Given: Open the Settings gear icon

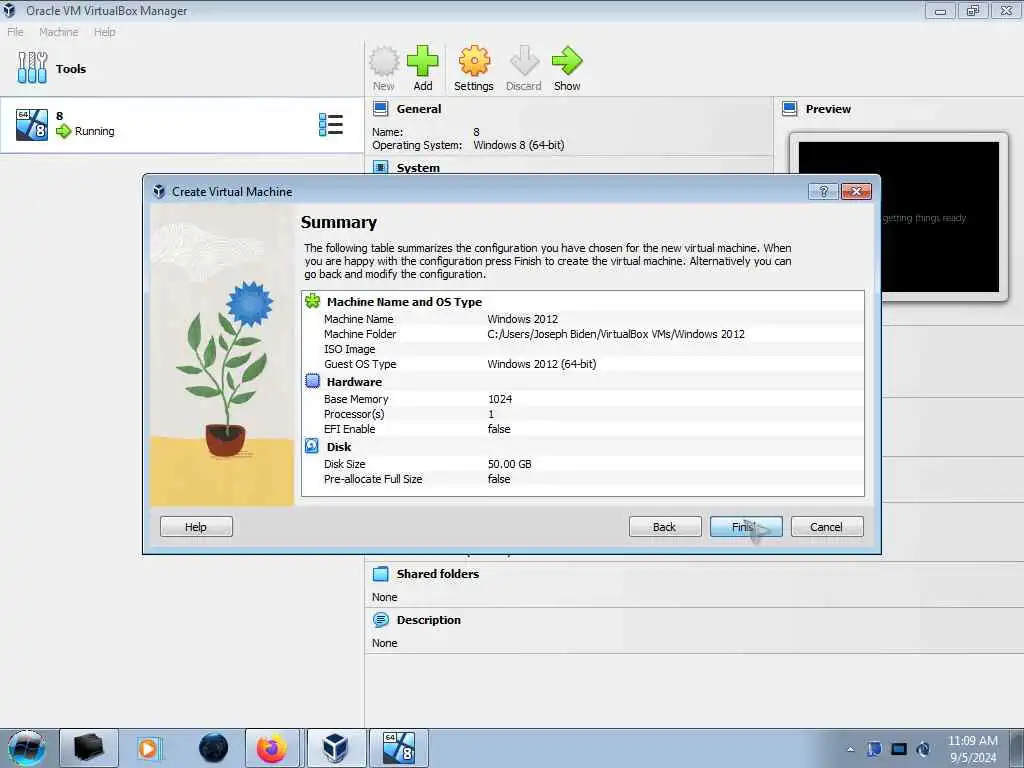Looking at the screenshot, I should 474,61.
